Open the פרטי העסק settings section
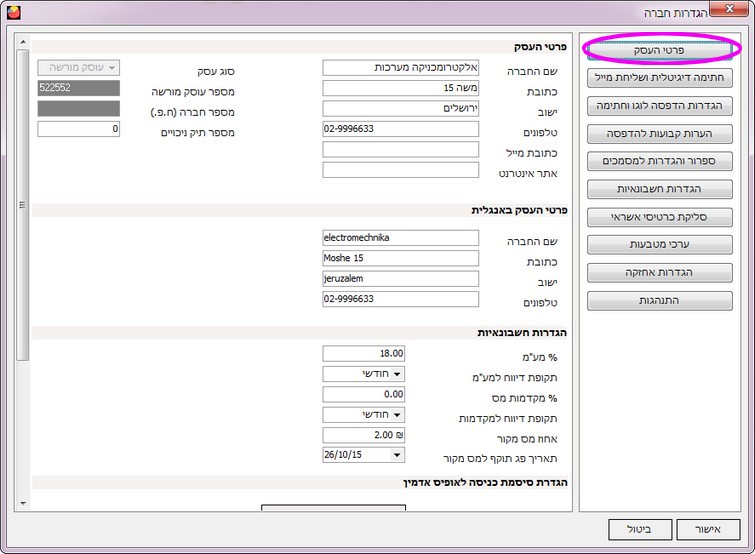The width and height of the screenshot is (755, 554). [659, 49]
